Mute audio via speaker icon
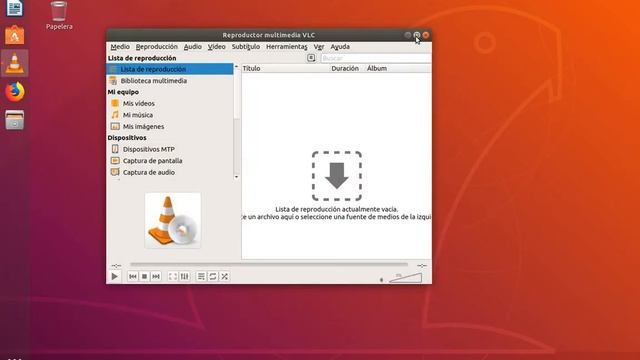The height and width of the screenshot is (360, 640). (x=382, y=280)
